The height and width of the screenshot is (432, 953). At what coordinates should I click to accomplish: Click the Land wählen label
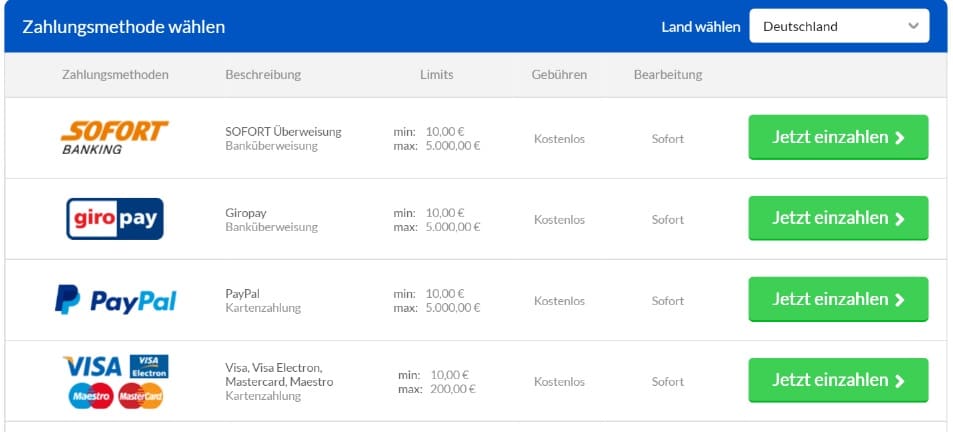pos(701,27)
